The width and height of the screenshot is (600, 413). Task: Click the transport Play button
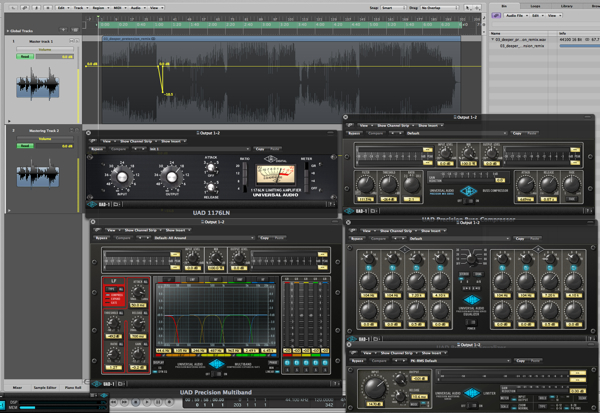[147, 402]
